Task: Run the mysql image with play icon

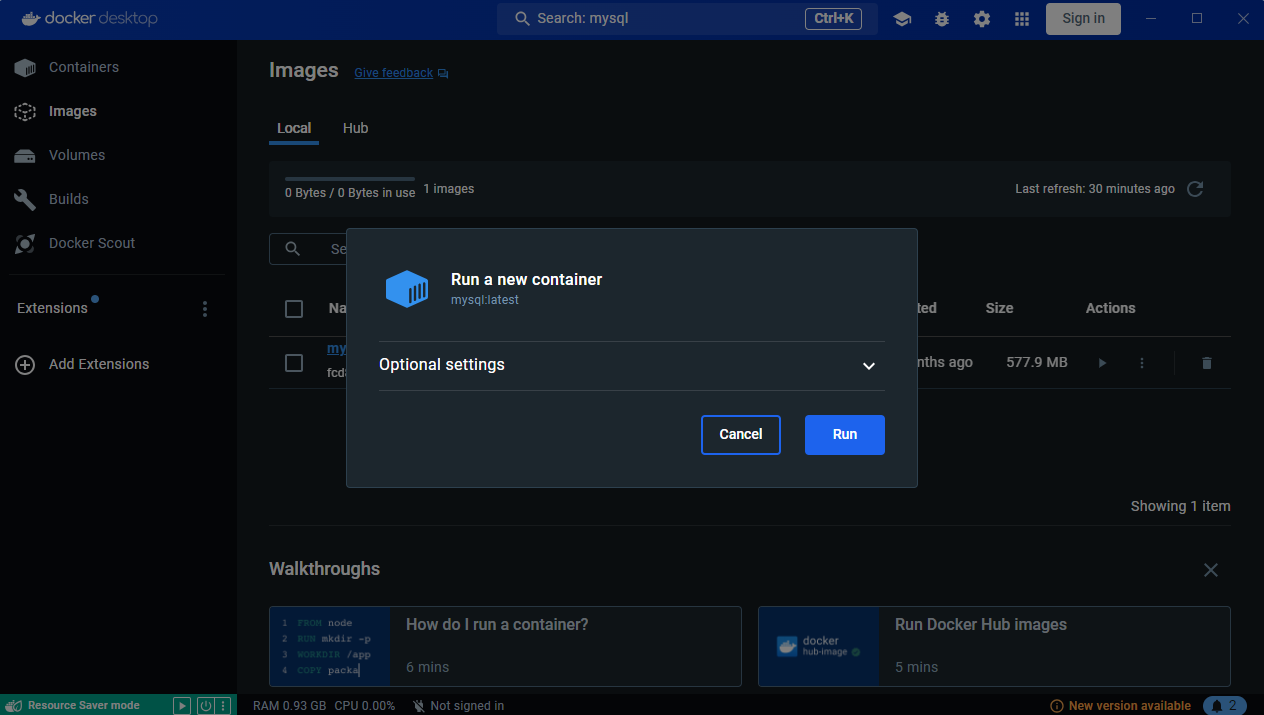Action: 1102,363
